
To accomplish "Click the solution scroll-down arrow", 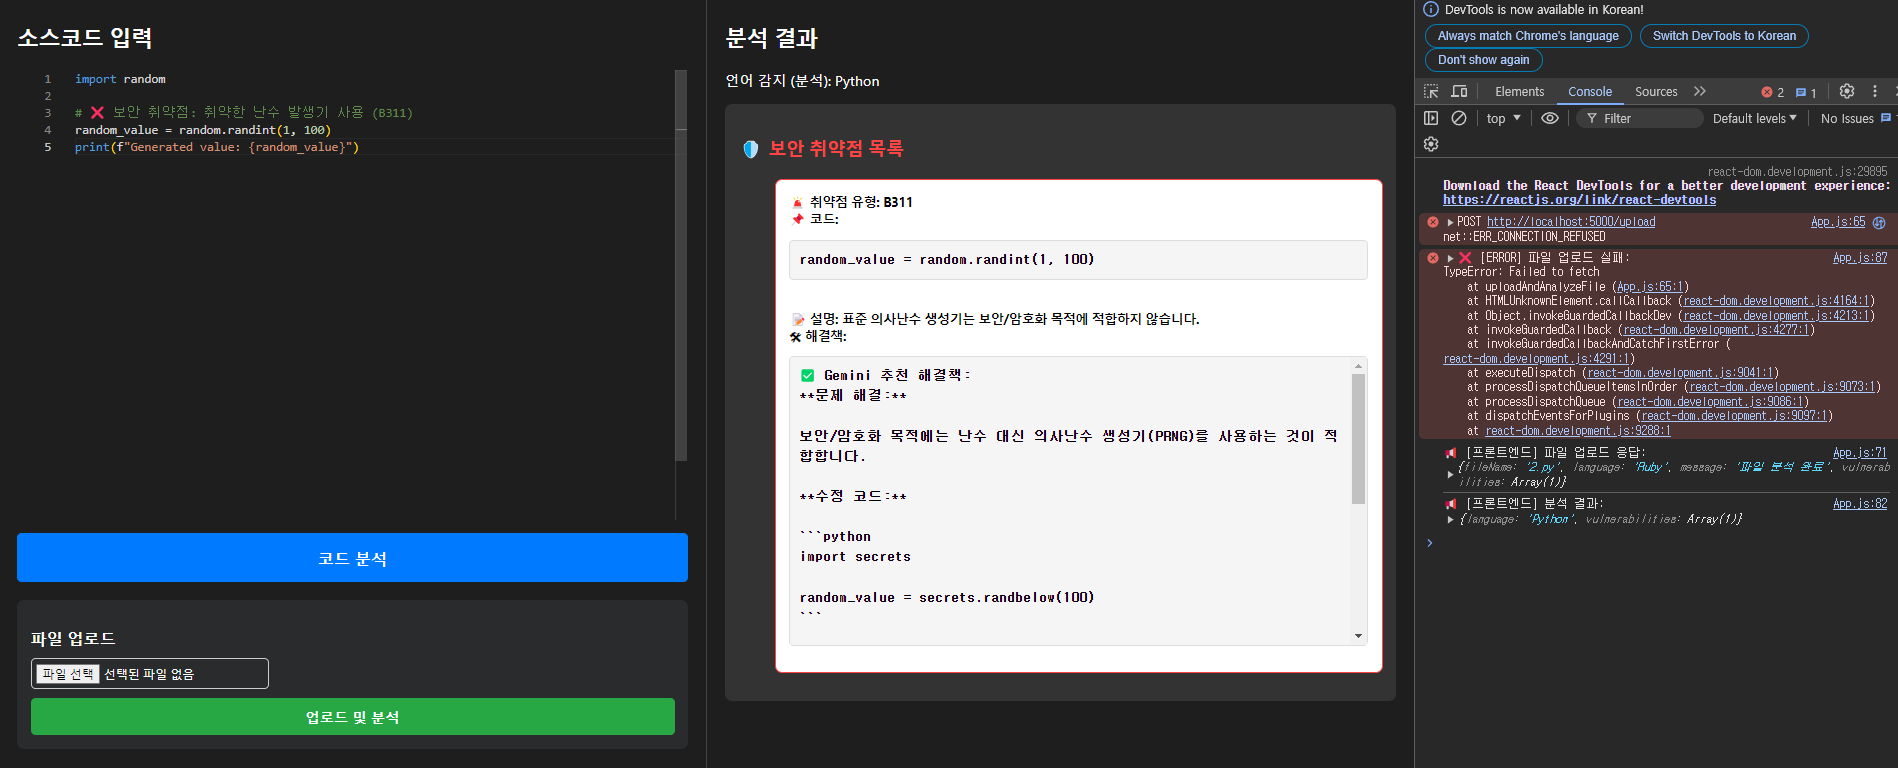I will coord(1358,636).
